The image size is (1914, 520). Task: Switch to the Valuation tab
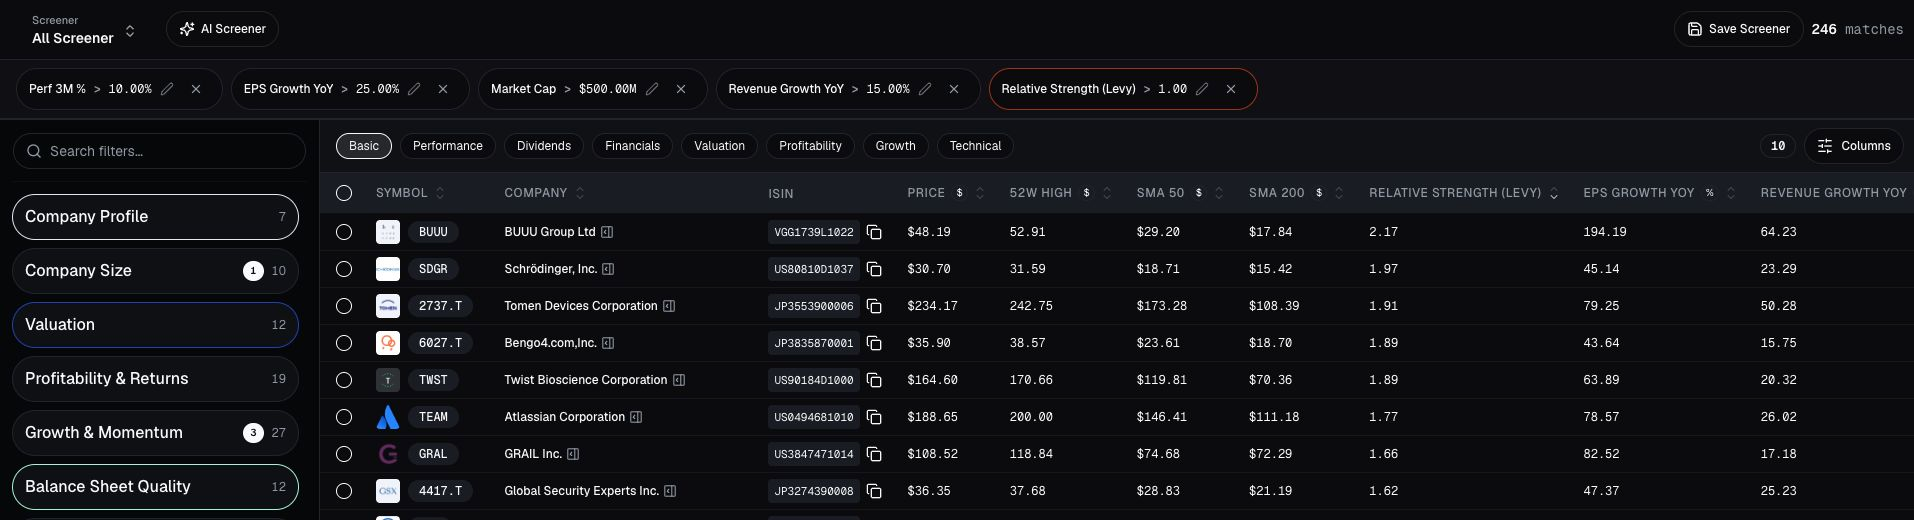[x=720, y=146]
